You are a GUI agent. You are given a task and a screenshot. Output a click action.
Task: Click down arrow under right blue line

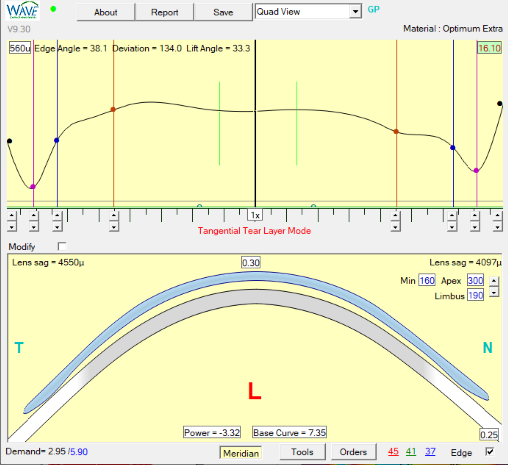452,227
